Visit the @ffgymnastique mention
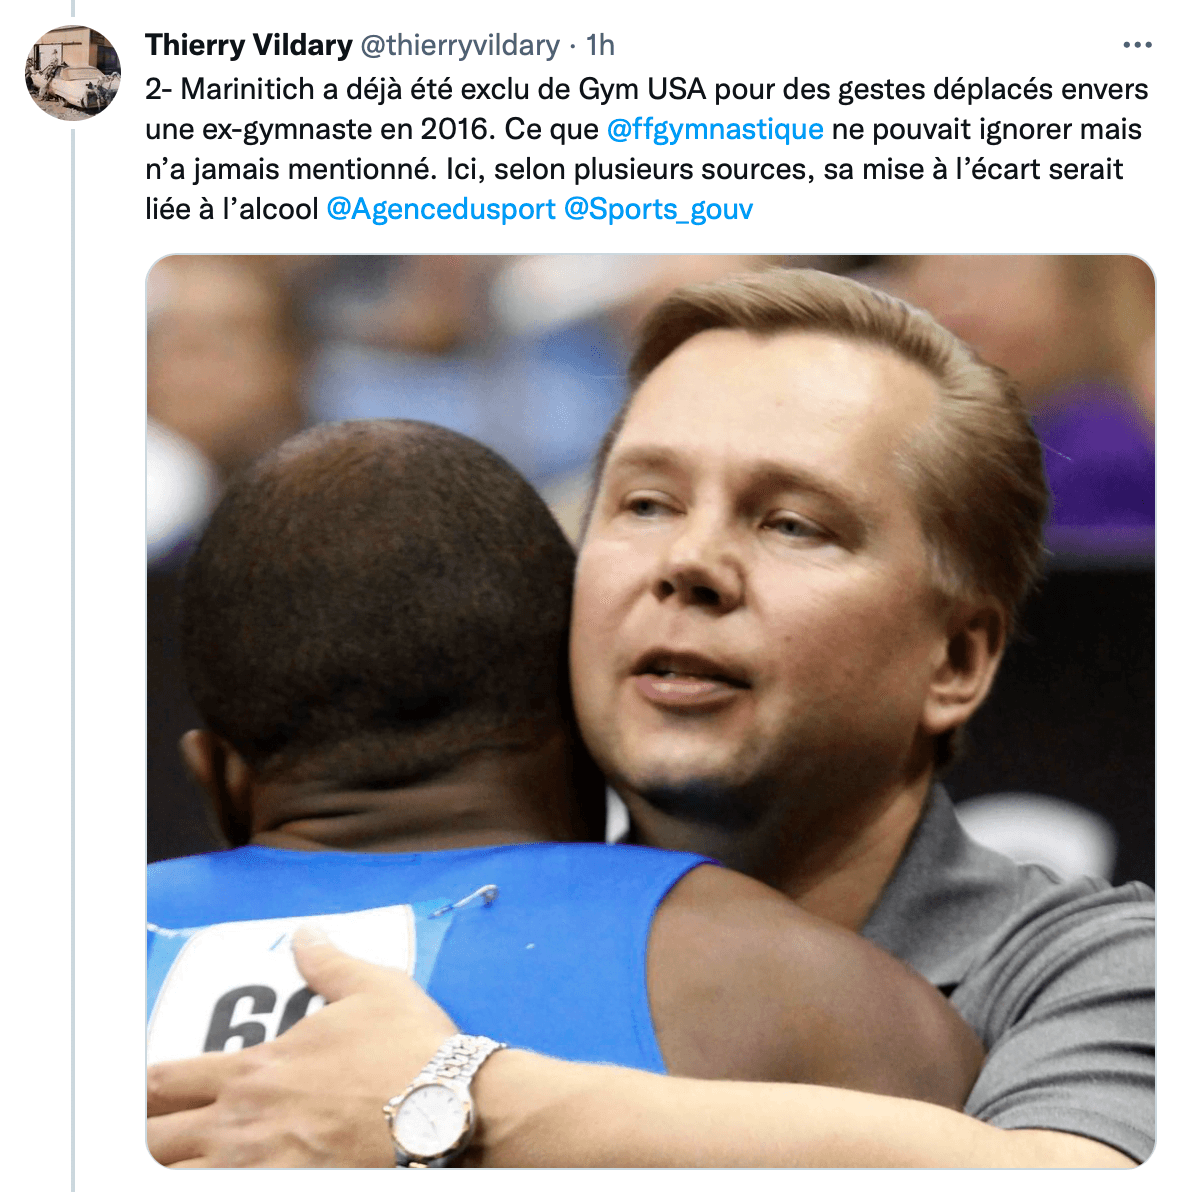 click(x=715, y=129)
